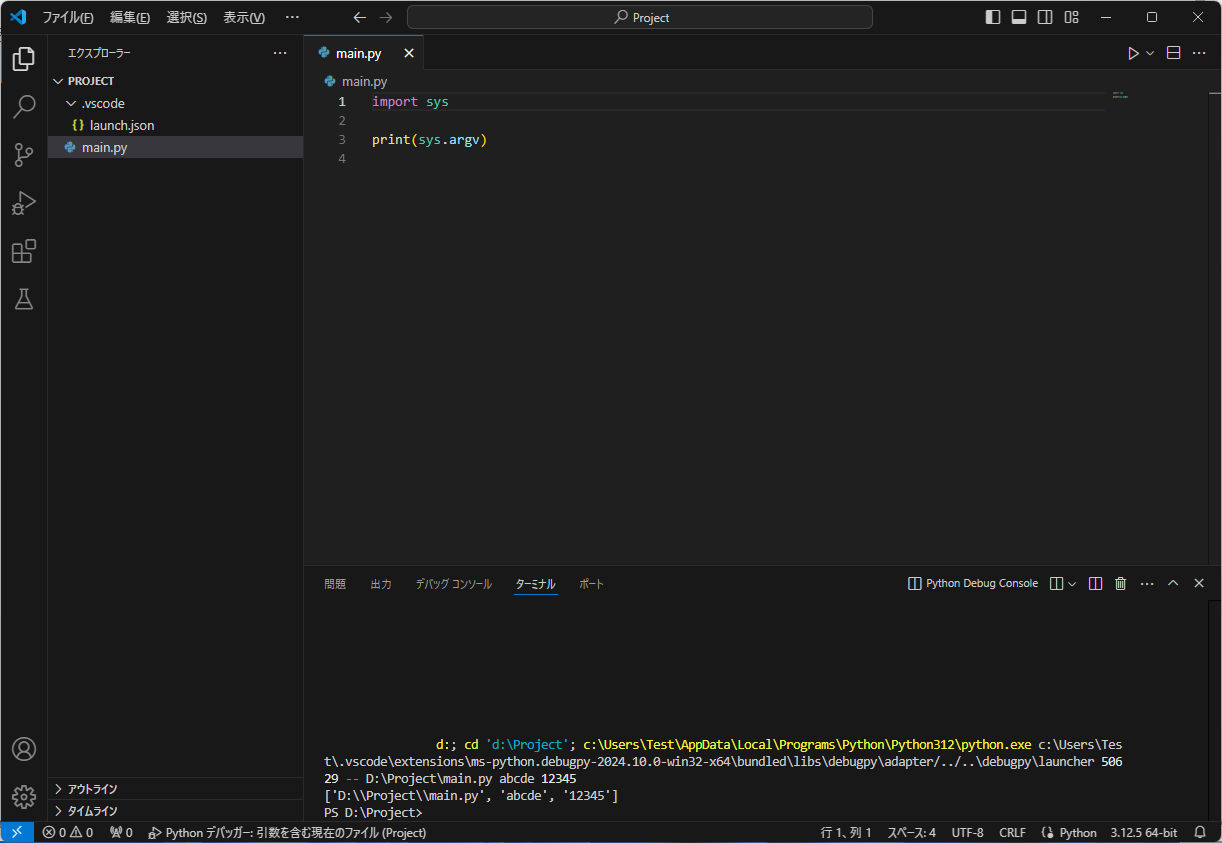Click the VS Code logo icon

18,17
